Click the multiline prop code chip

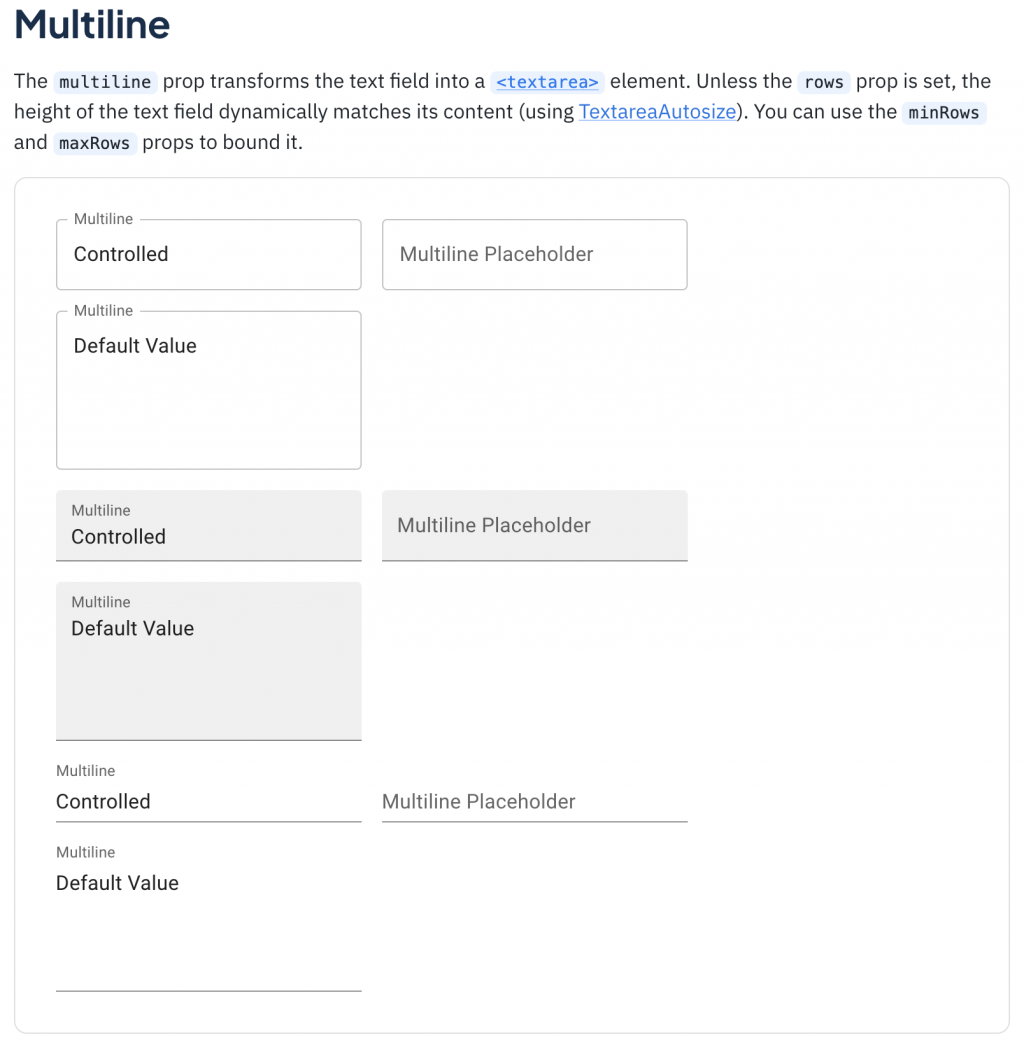[105, 82]
